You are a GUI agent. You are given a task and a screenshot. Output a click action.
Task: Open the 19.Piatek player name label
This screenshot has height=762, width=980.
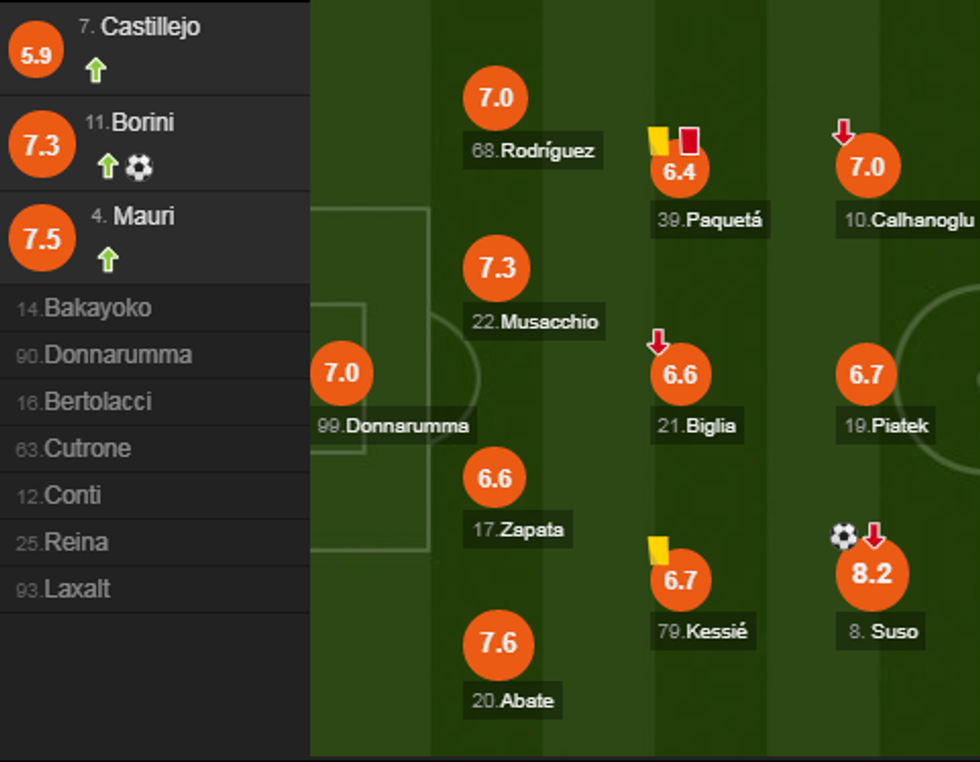tap(887, 426)
